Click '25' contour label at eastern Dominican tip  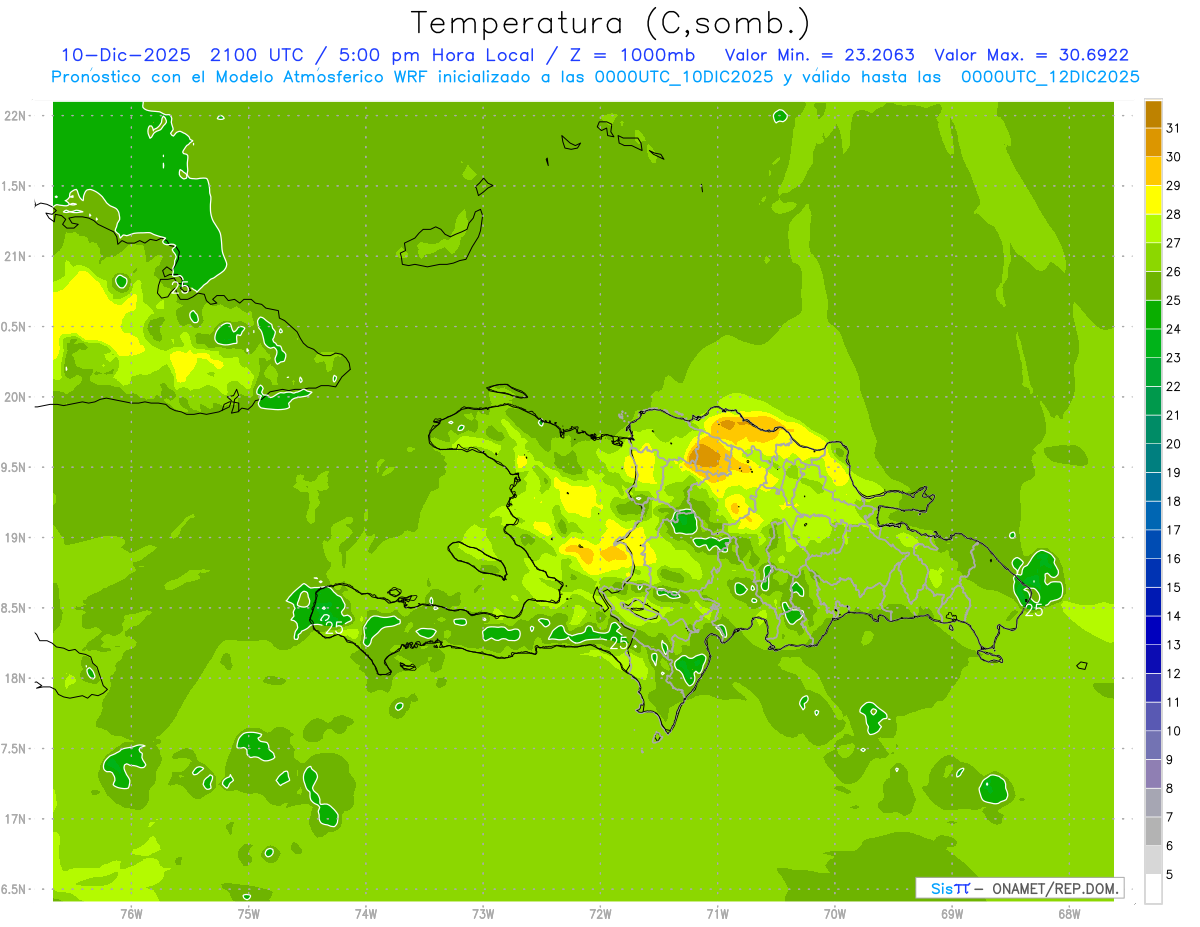1034,610
